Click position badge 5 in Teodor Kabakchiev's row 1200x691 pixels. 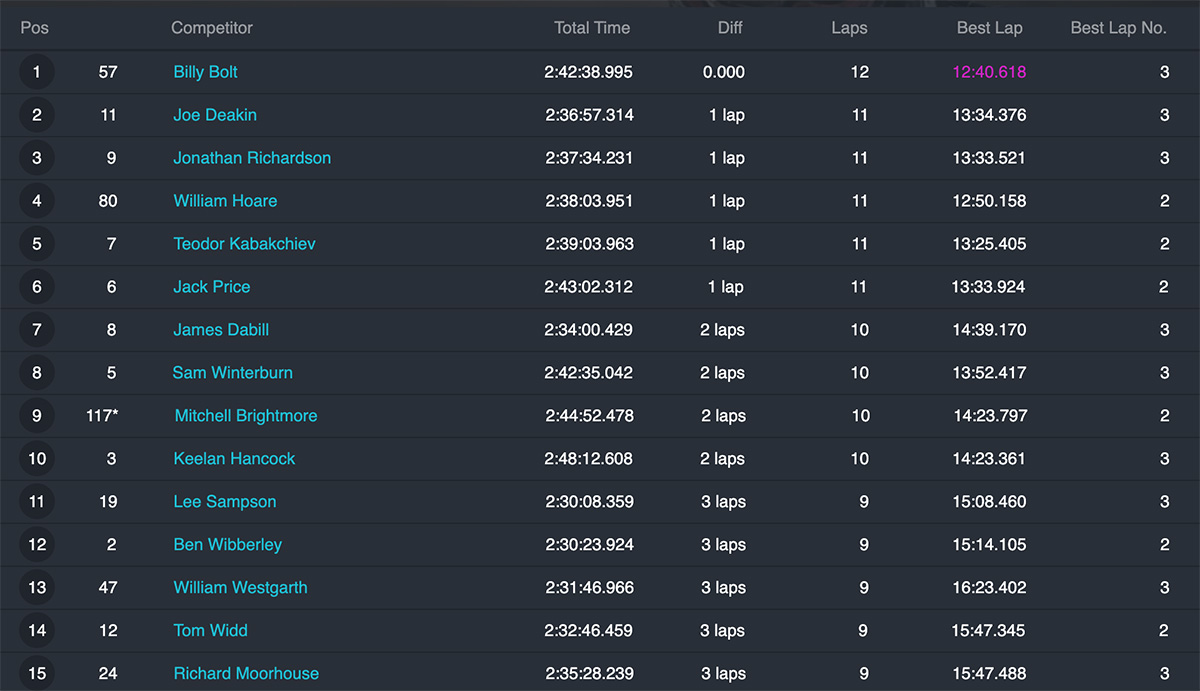click(x=37, y=244)
